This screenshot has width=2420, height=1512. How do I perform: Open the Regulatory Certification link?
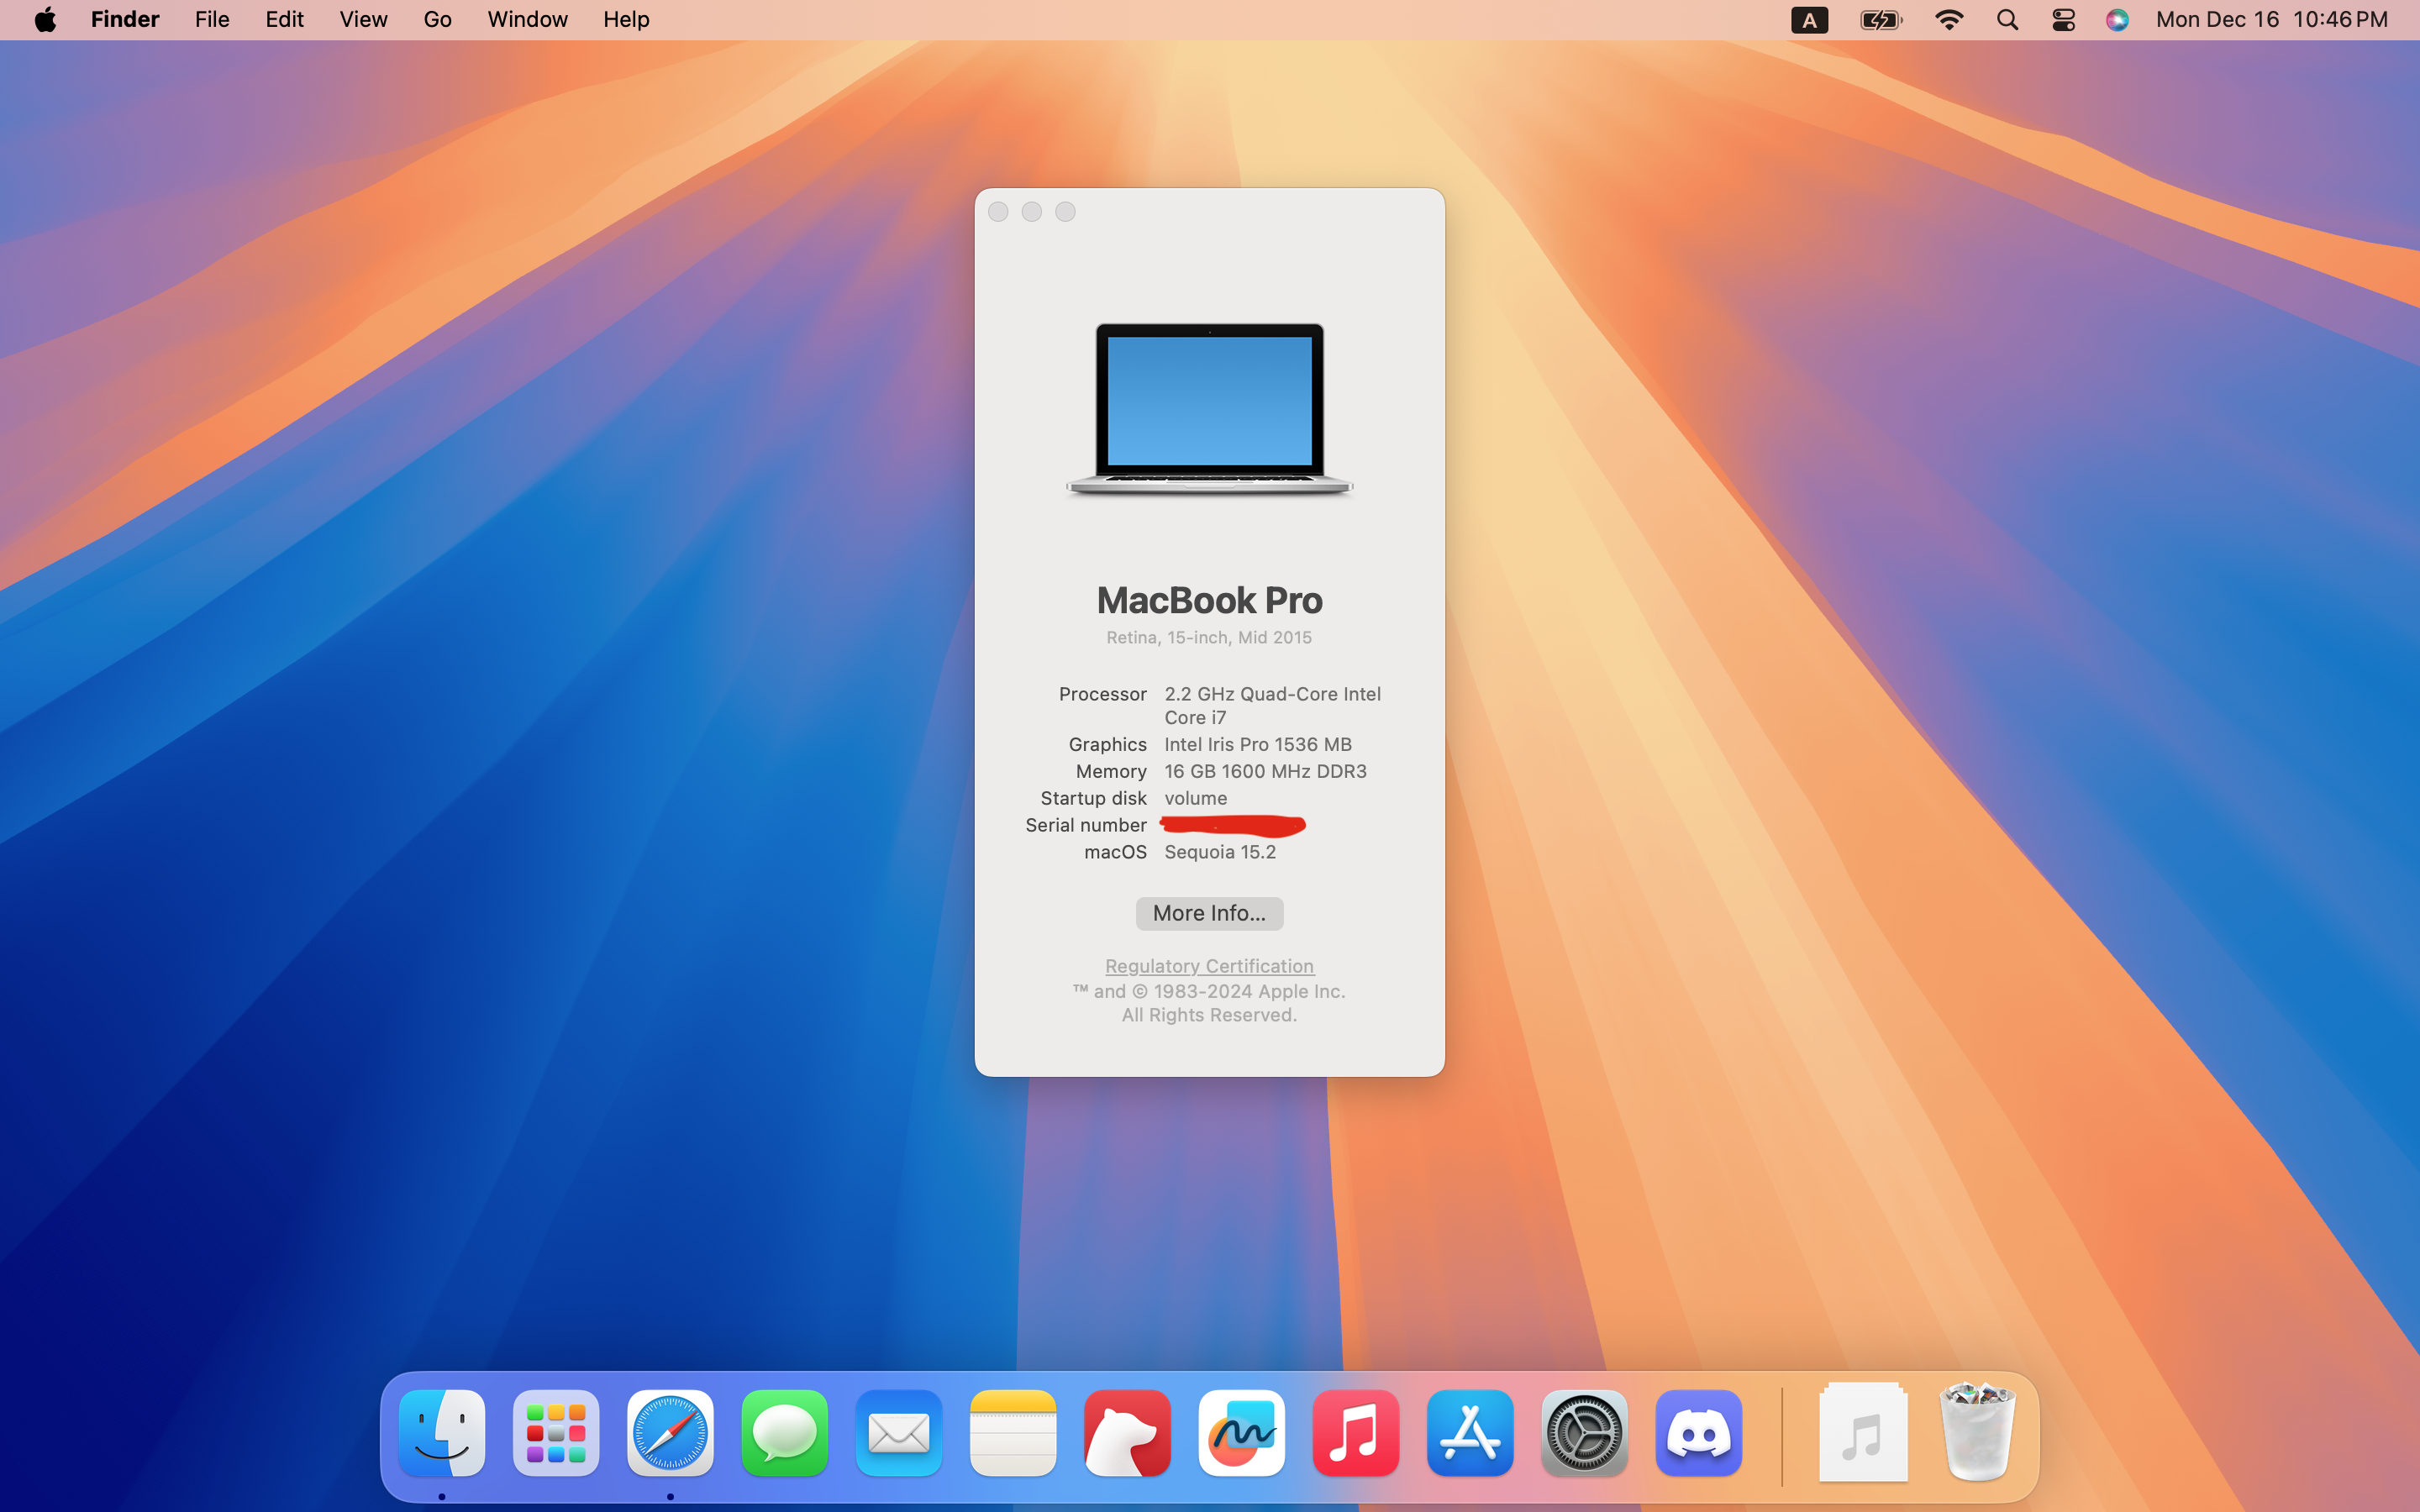tap(1208, 965)
